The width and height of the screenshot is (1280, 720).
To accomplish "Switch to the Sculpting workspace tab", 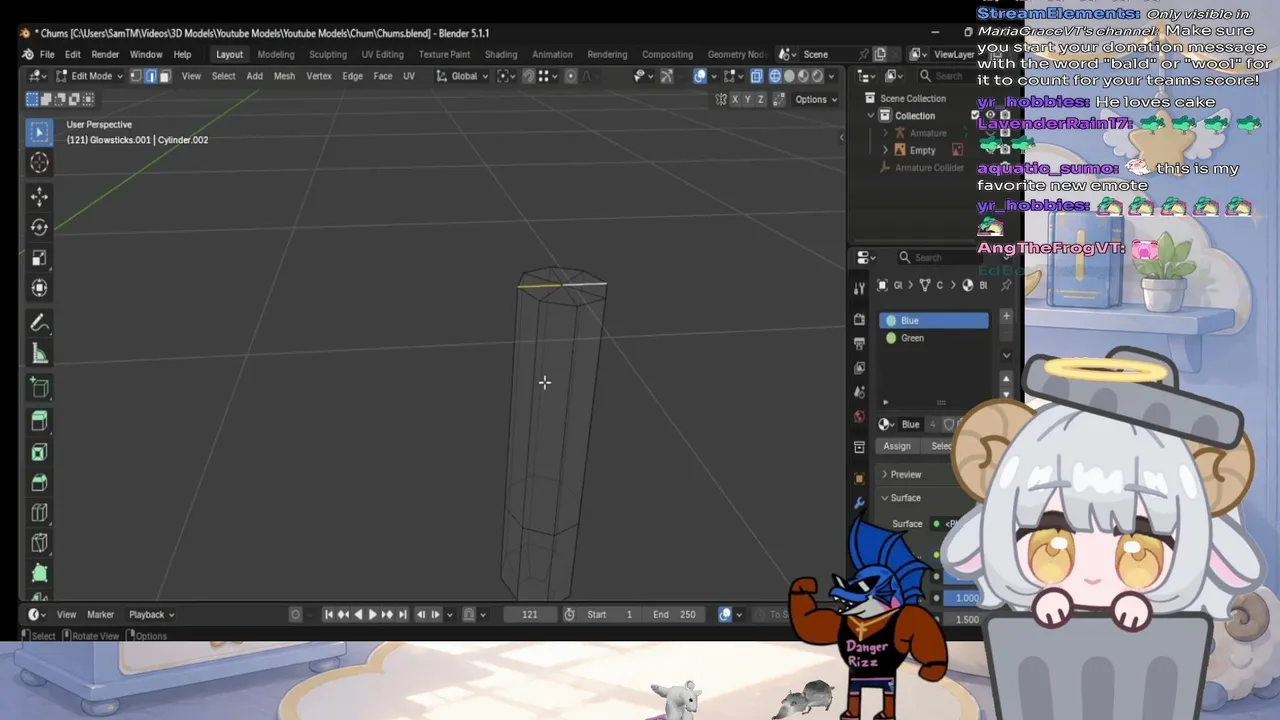I will click(x=328, y=54).
